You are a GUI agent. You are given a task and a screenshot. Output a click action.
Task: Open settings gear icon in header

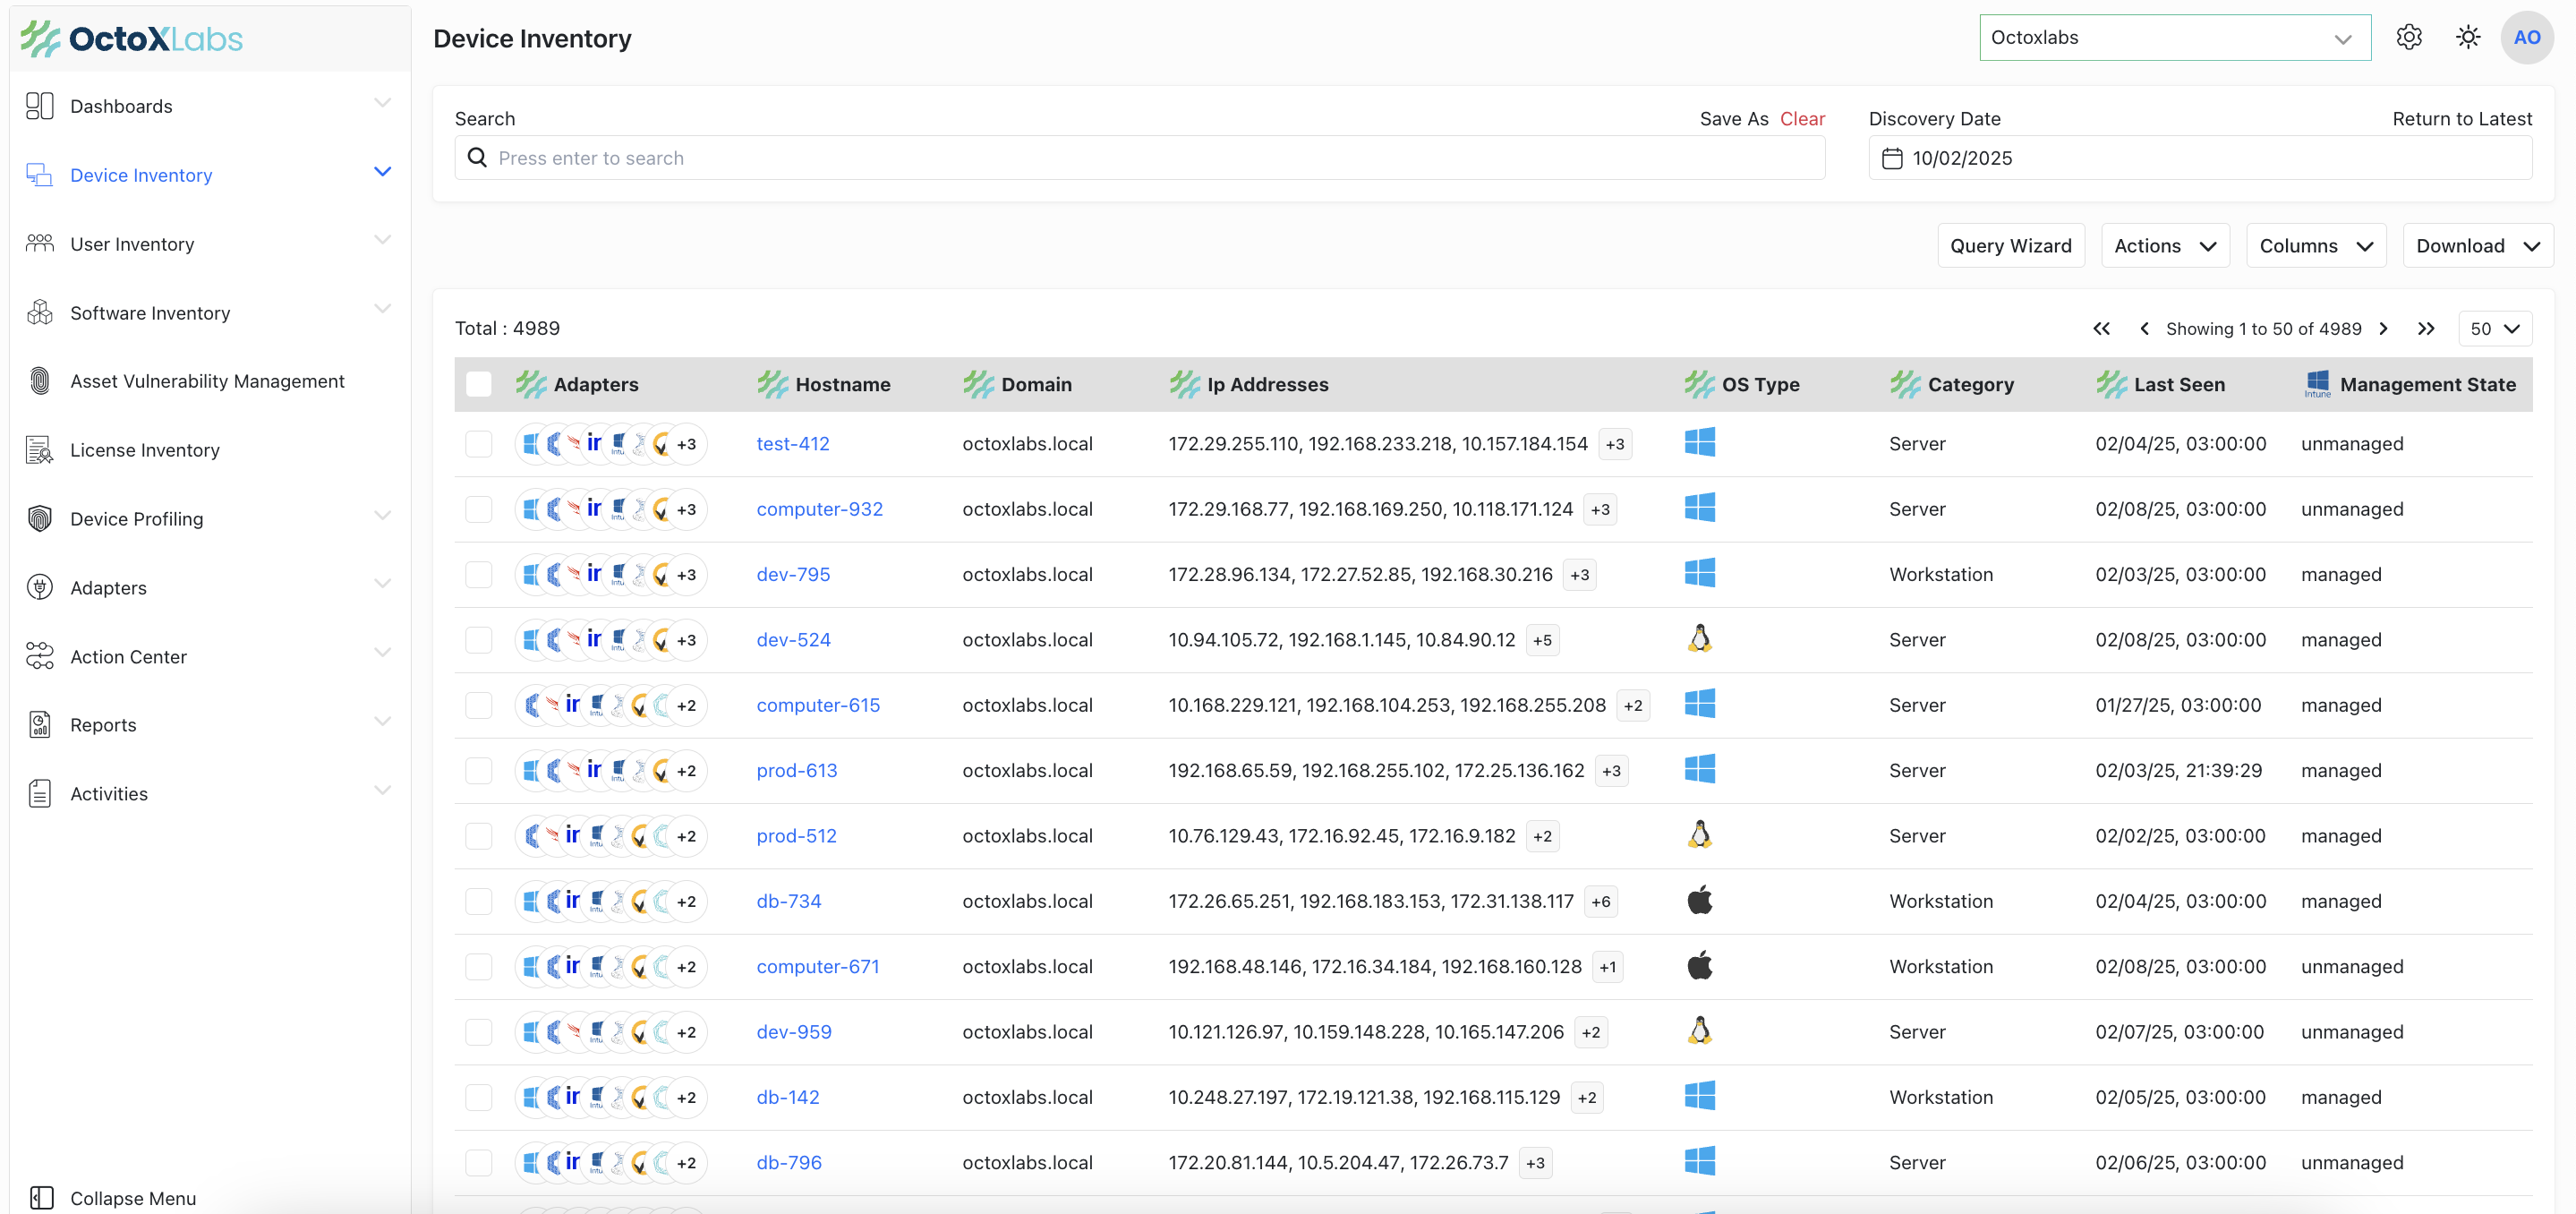pyautogui.click(x=2408, y=37)
